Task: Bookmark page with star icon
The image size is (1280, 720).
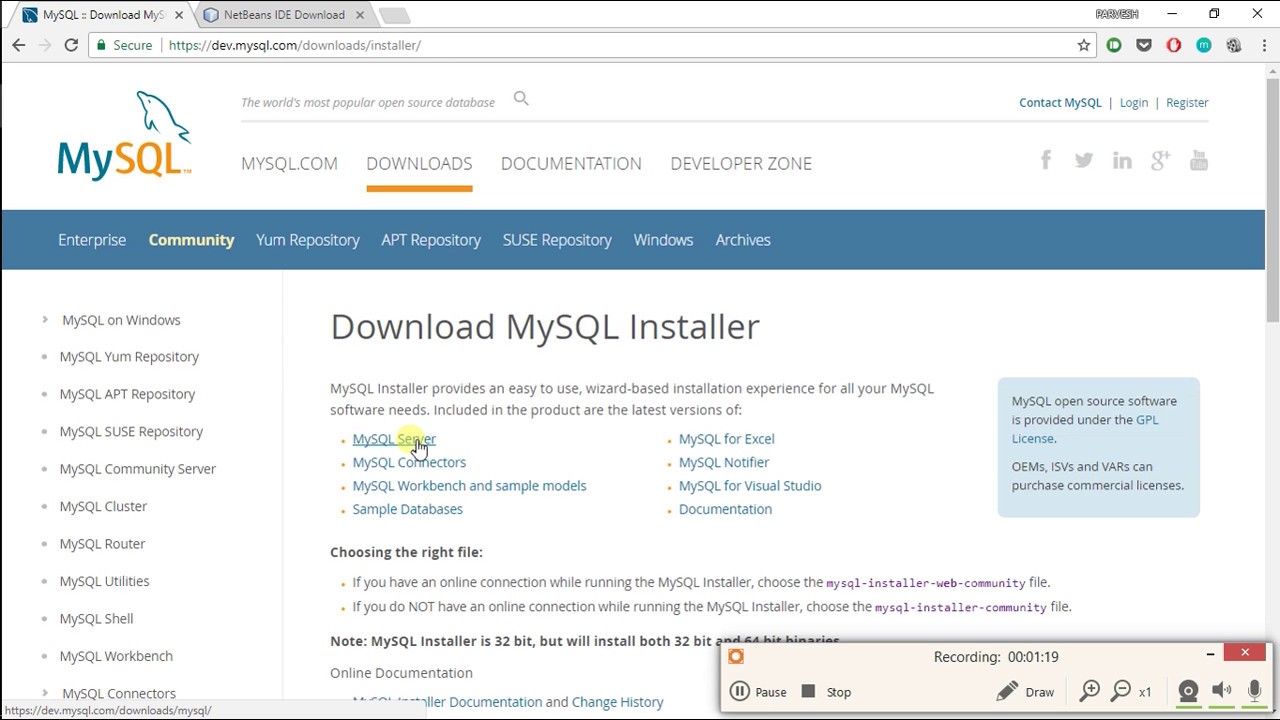Action: [1083, 45]
